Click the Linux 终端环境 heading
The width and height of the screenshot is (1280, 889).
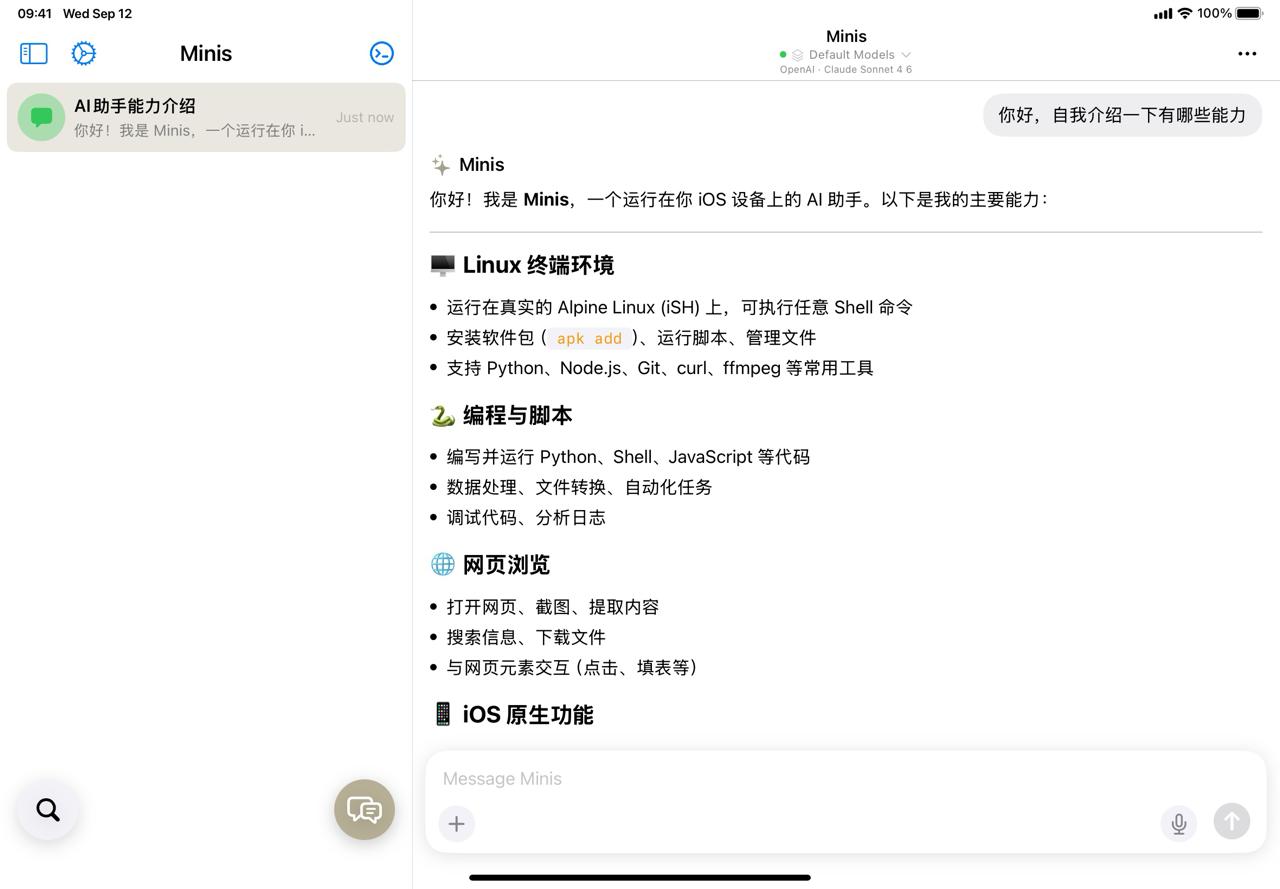tap(537, 265)
